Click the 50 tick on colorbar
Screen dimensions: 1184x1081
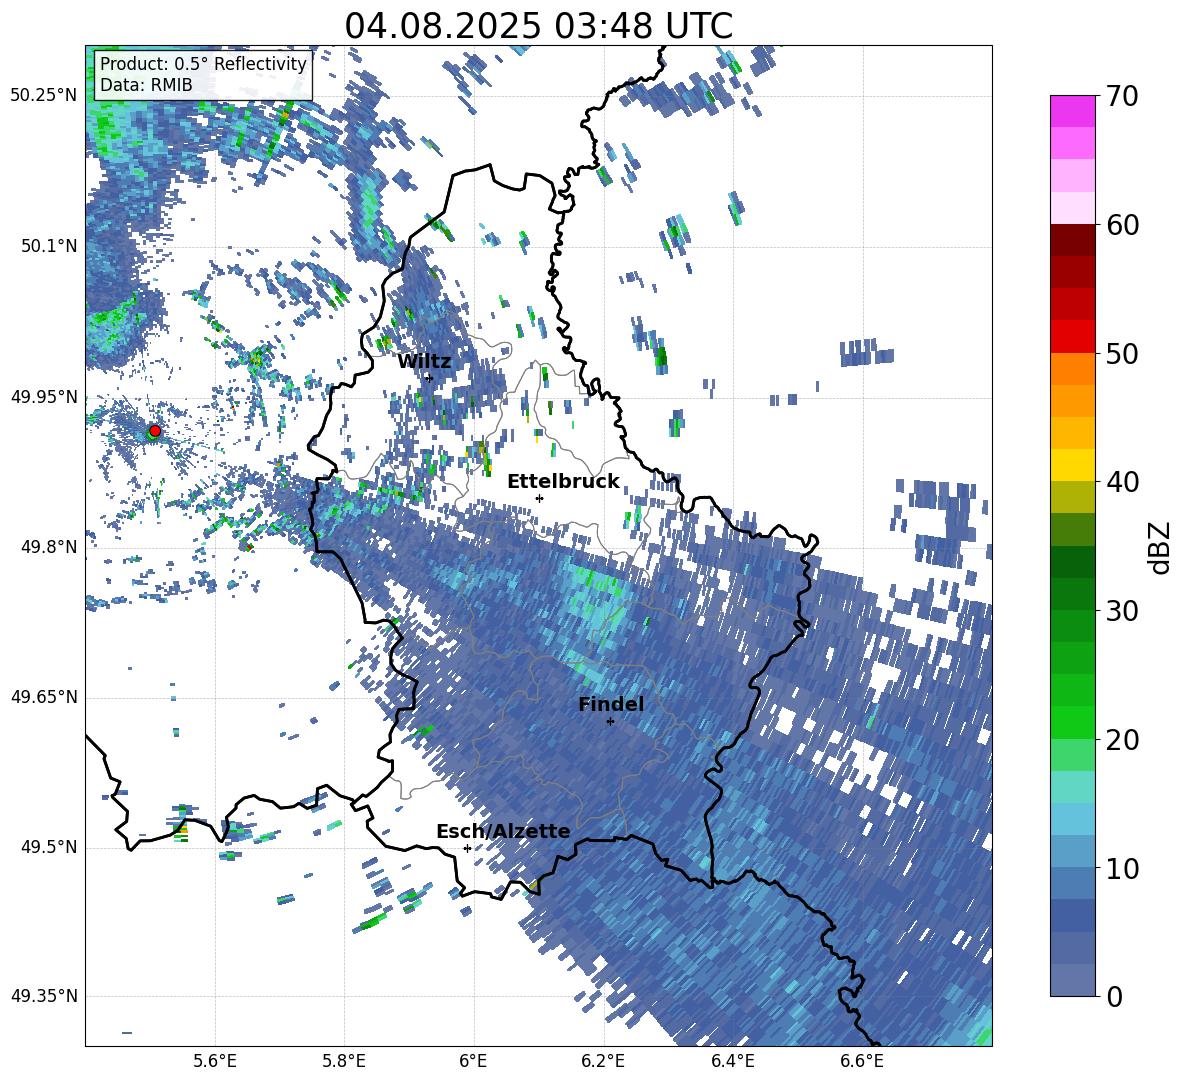coord(1121,353)
